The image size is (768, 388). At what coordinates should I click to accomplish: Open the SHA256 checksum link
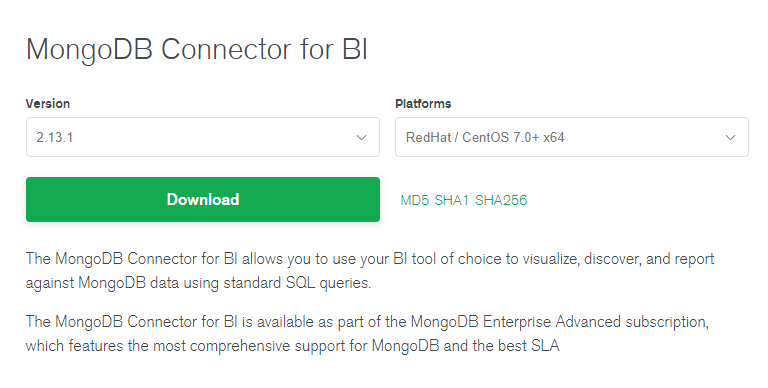tap(501, 200)
